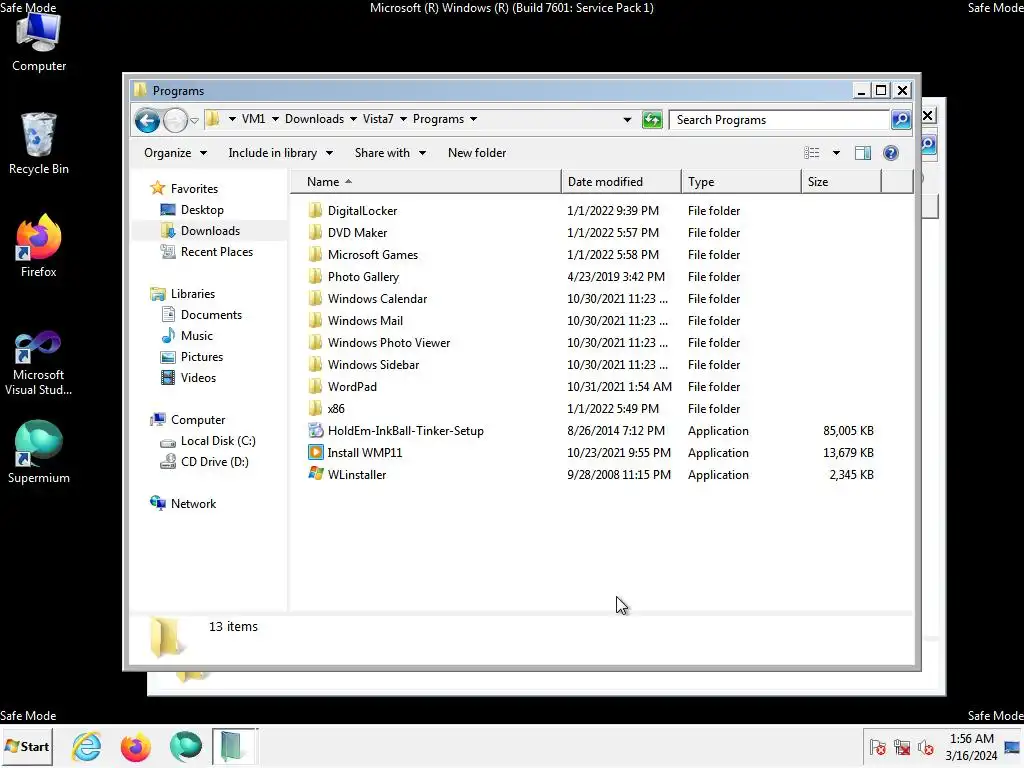This screenshot has width=1024, height=768.
Task: Select Downloads under Favorites
Action: pyautogui.click(x=210, y=231)
